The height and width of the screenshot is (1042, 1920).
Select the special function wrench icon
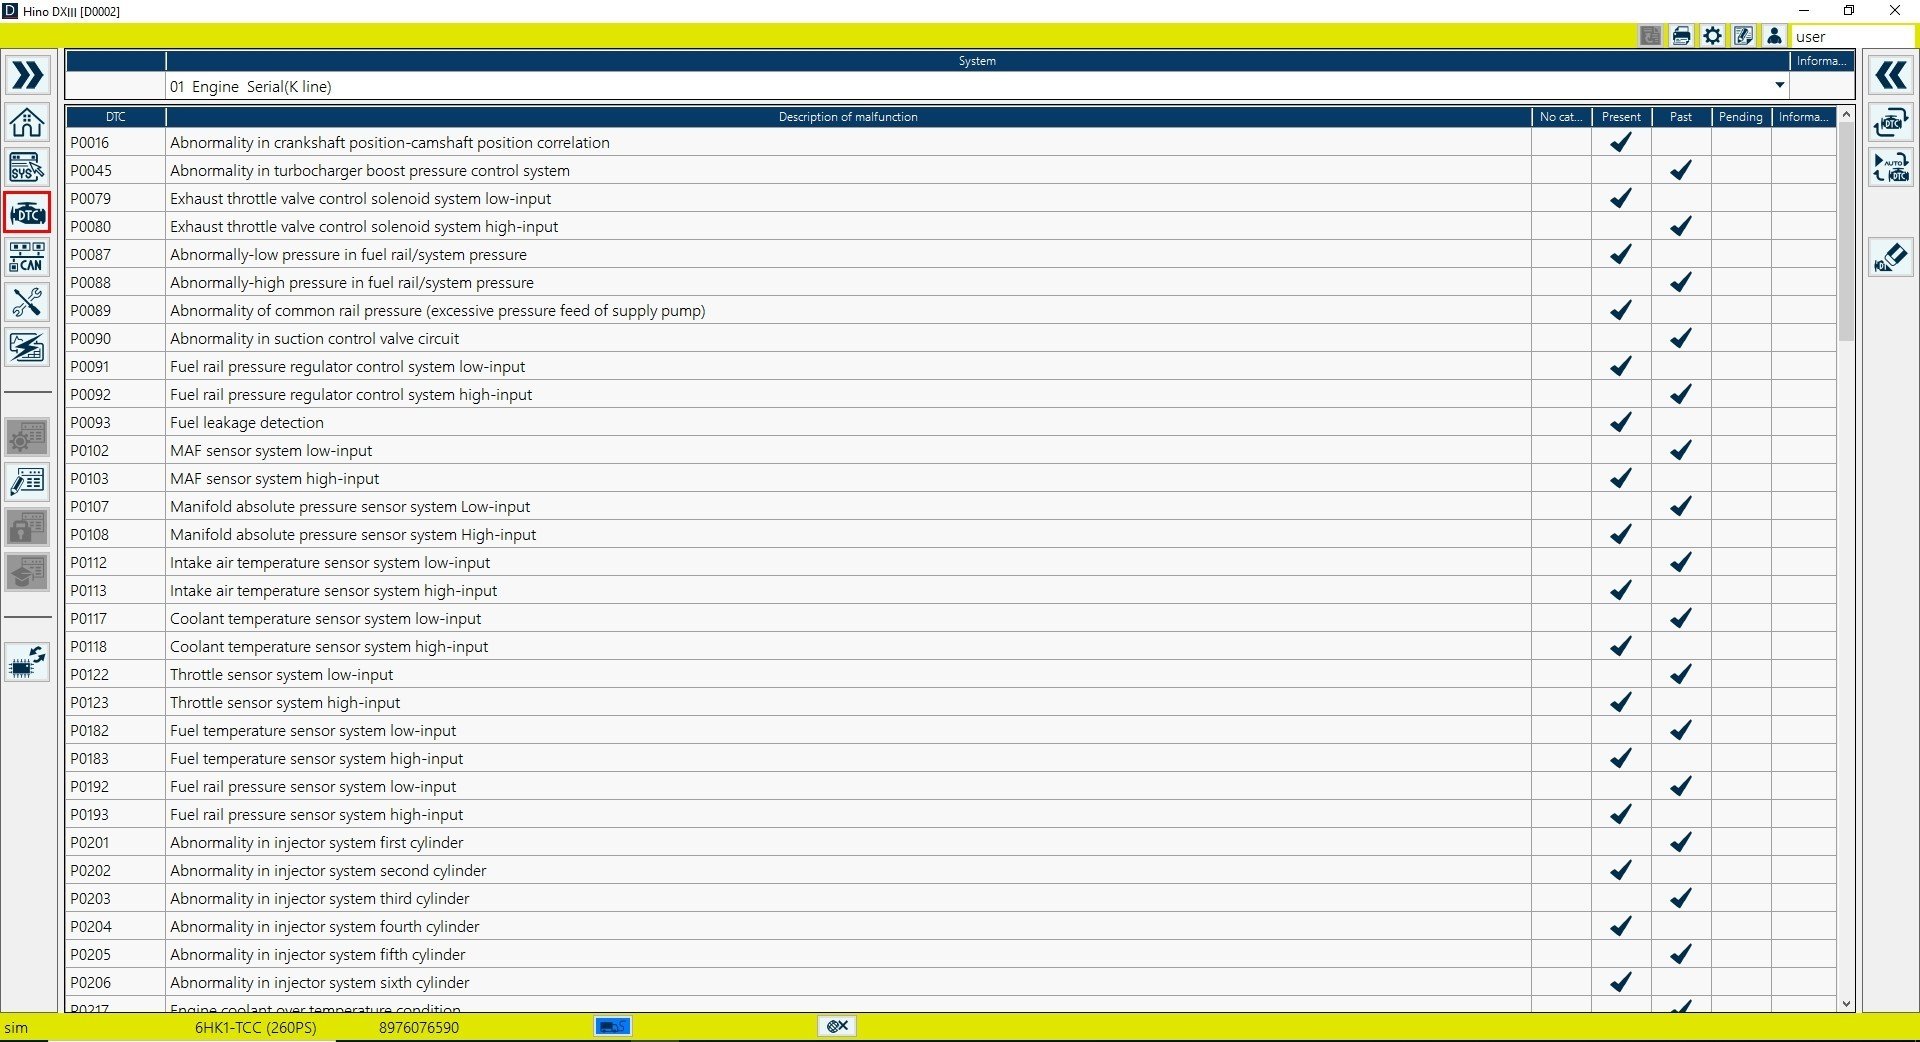[27, 302]
